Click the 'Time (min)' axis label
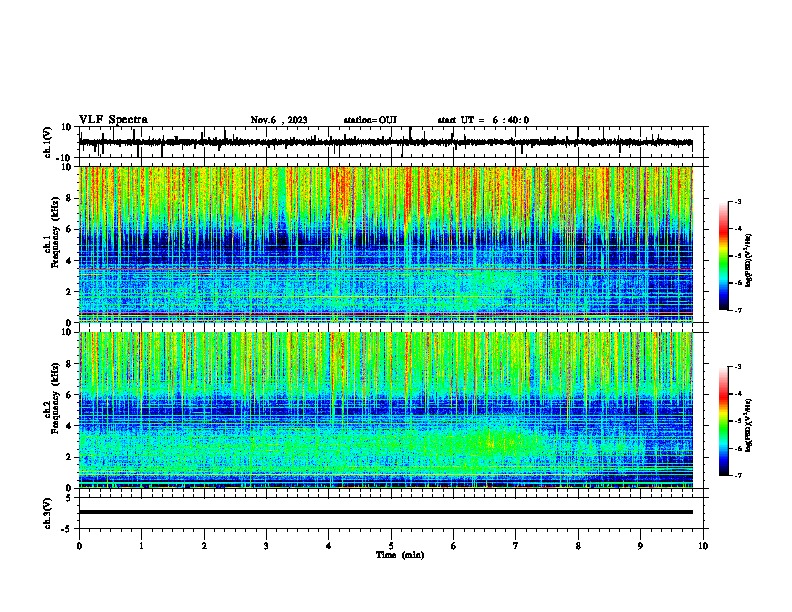 [400, 555]
